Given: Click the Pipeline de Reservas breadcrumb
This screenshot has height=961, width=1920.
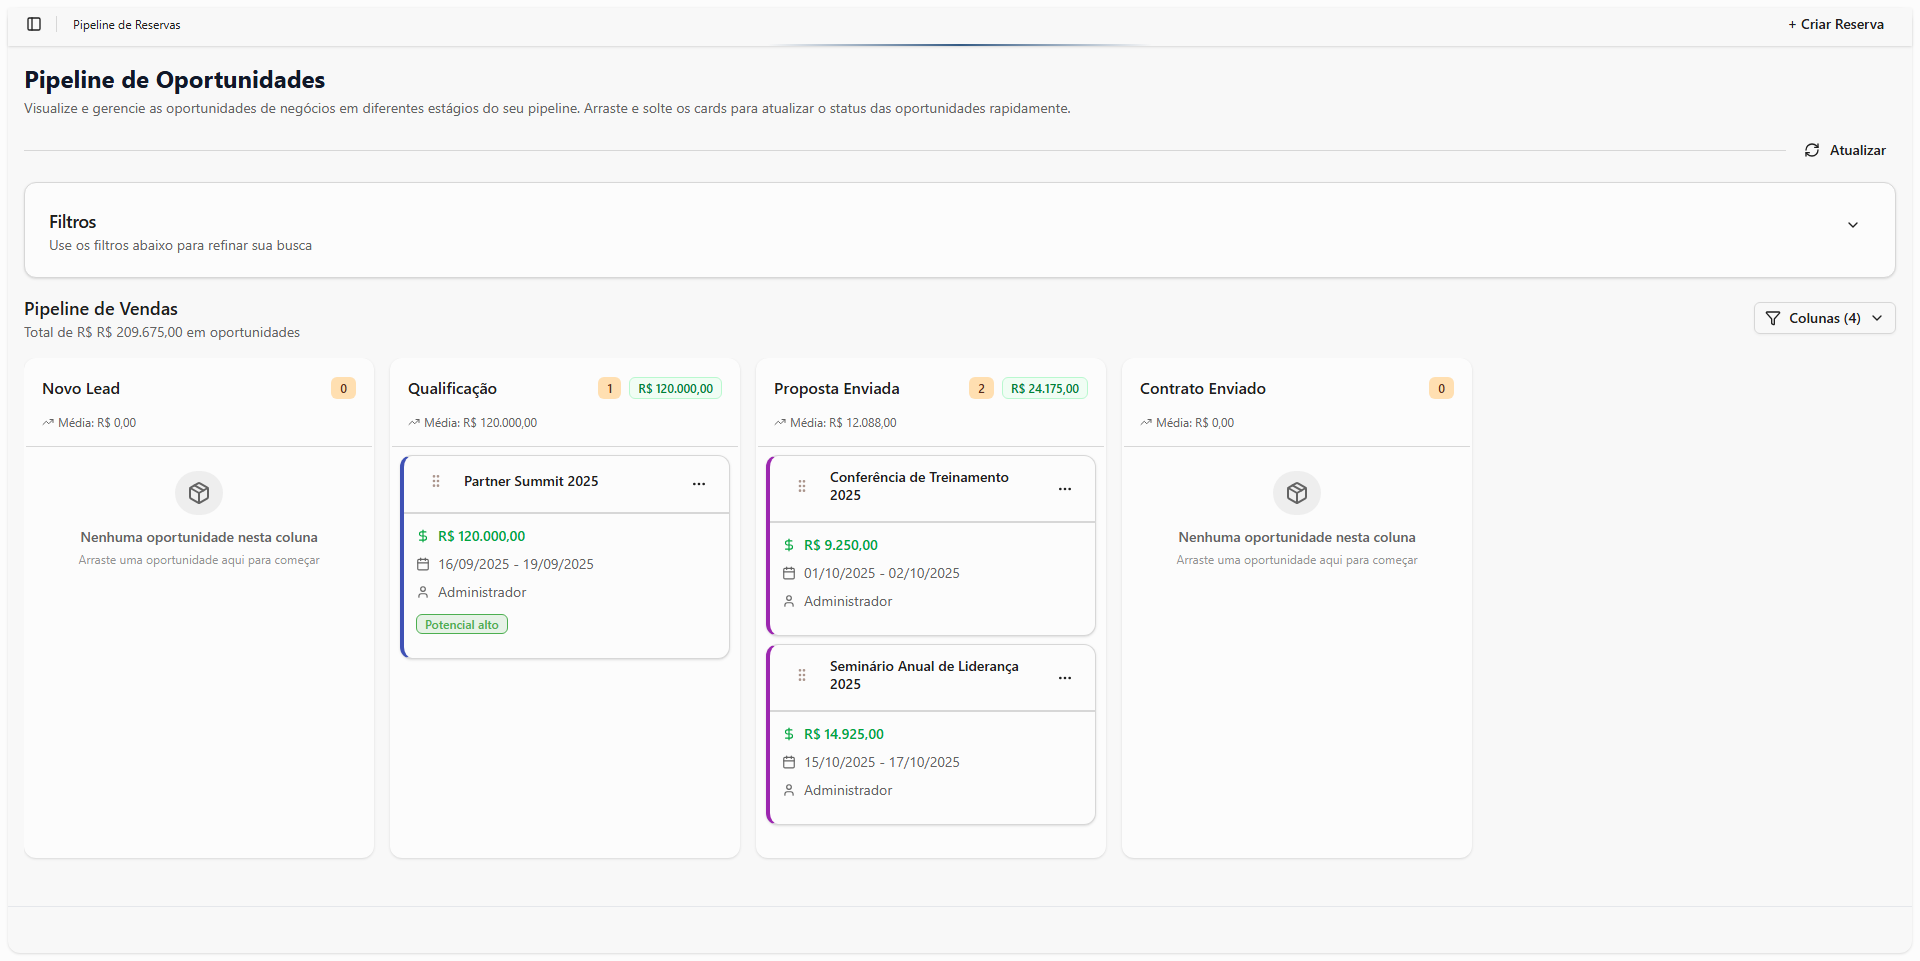Looking at the screenshot, I should coord(126,24).
